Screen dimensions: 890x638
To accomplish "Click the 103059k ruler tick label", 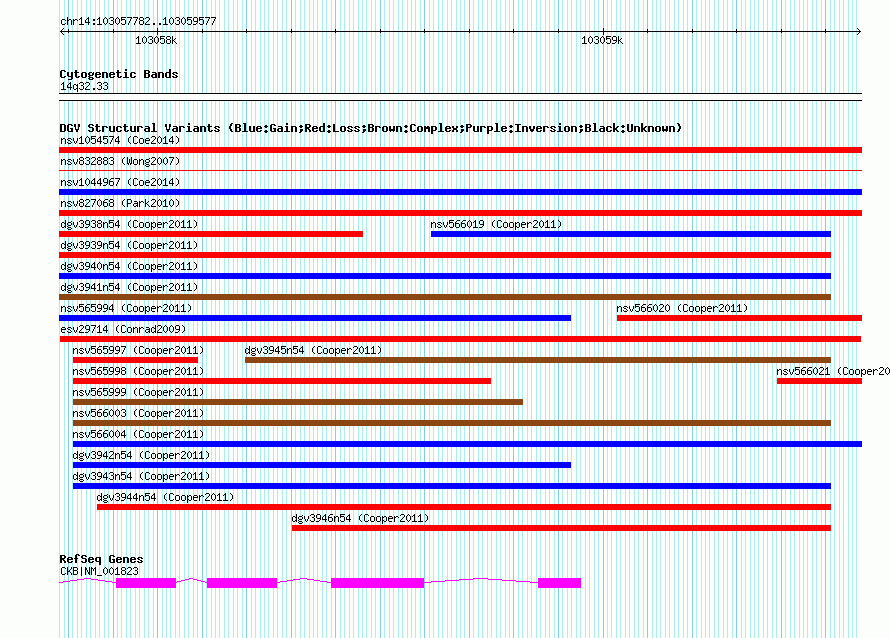I will [x=602, y=40].
